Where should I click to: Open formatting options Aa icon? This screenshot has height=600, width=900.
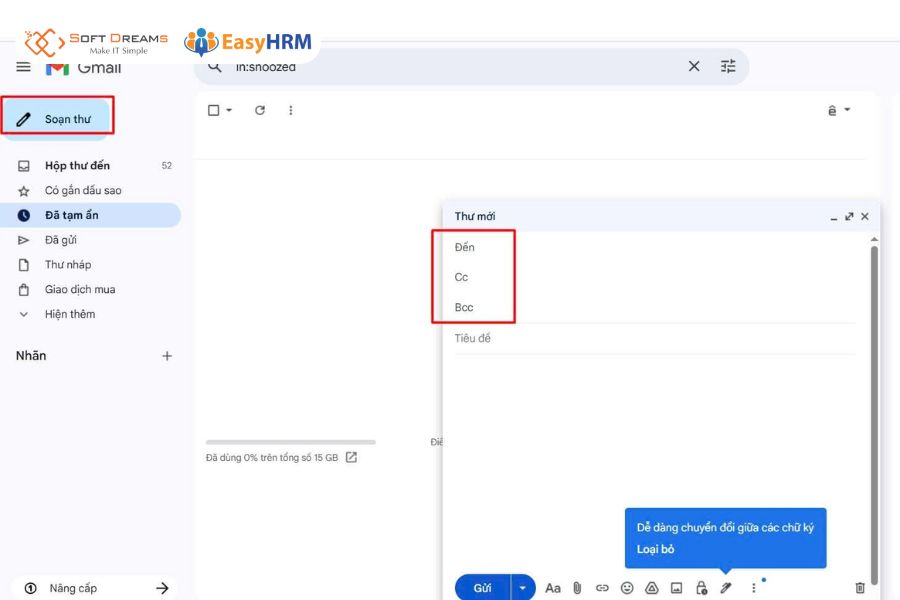(x=553, y=588)
